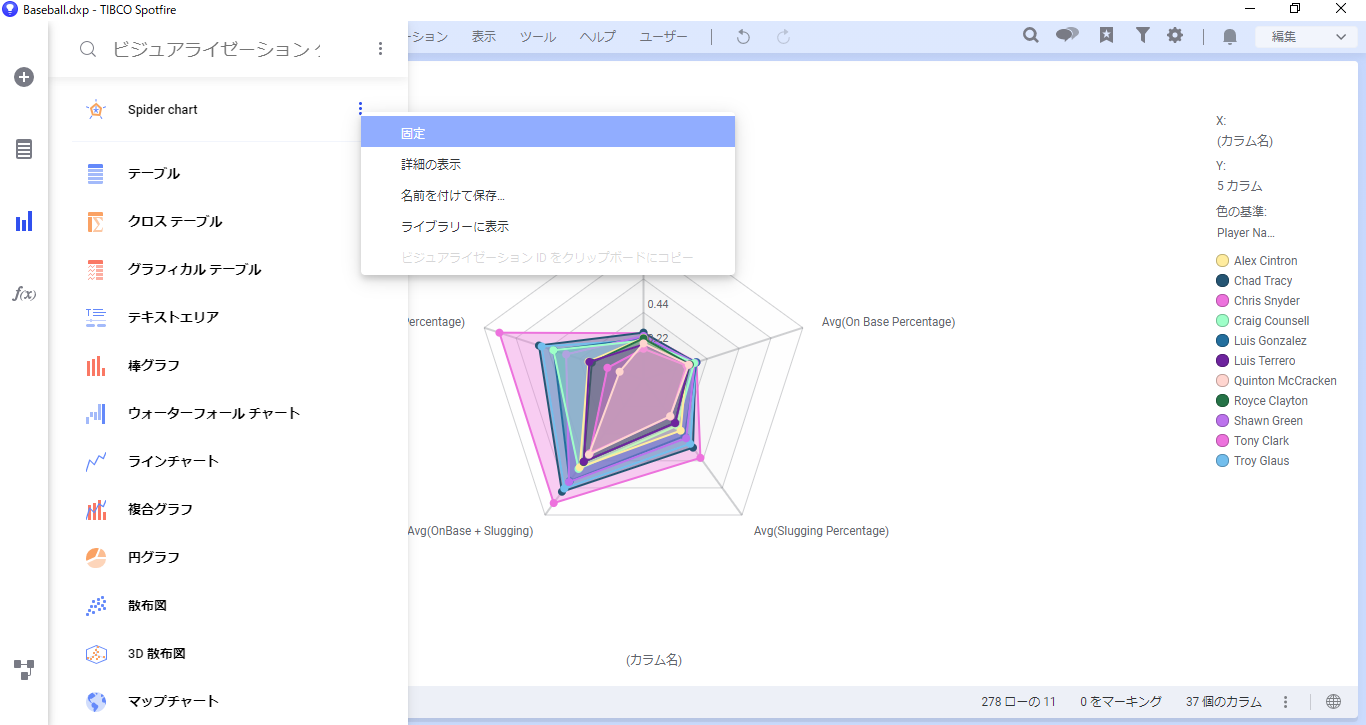Viewport: 1366px width, 725px height.
Task: Open X axis (カラム名) selector in legend
Action: [x=1245, y=141]
